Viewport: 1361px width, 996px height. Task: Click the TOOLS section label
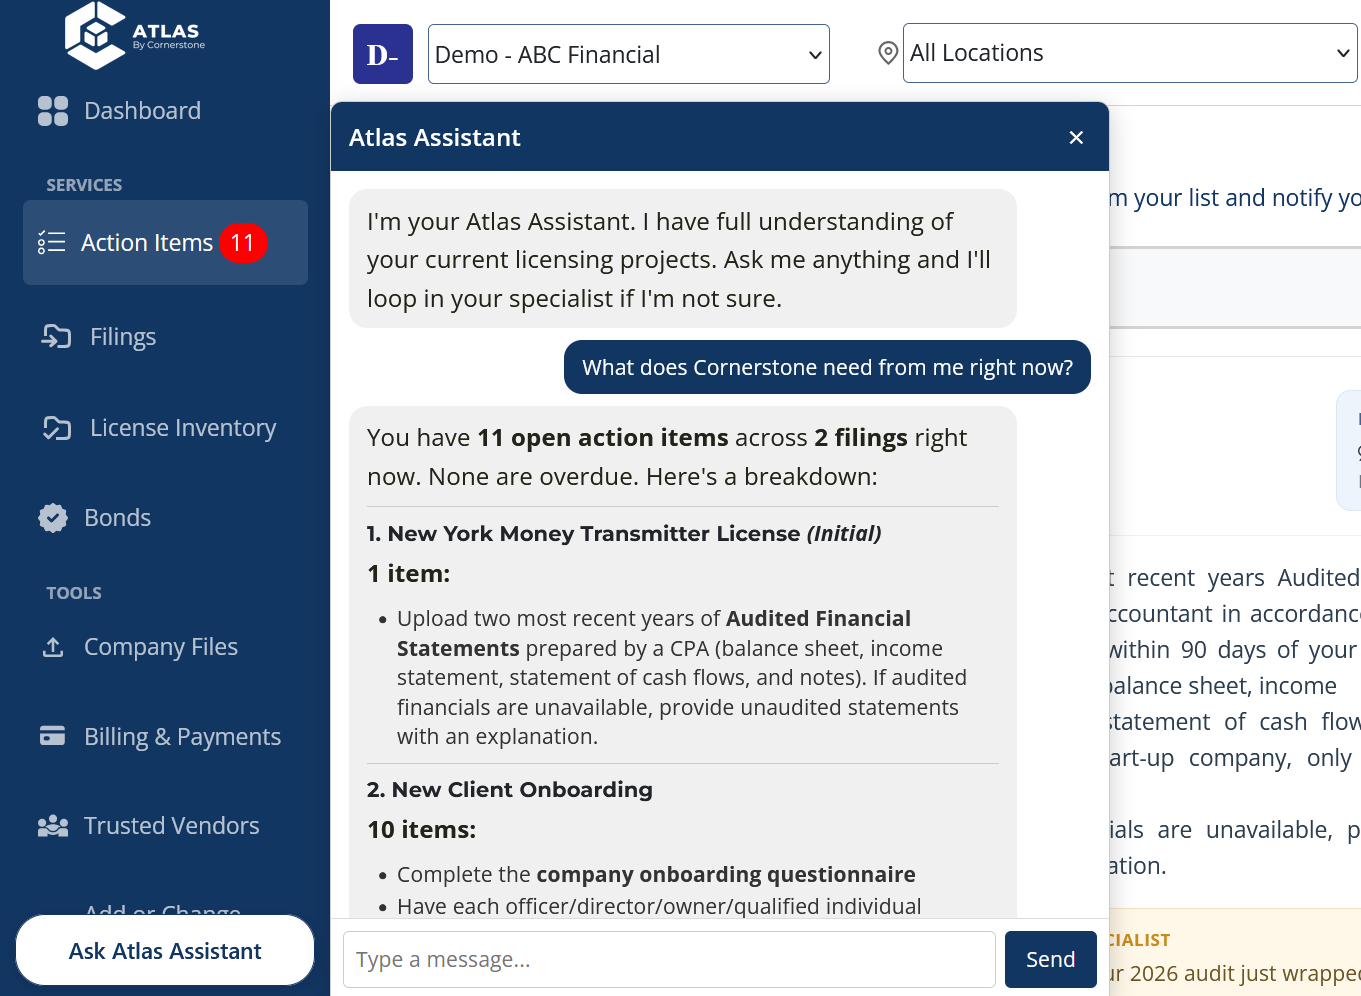pos(74,593)
